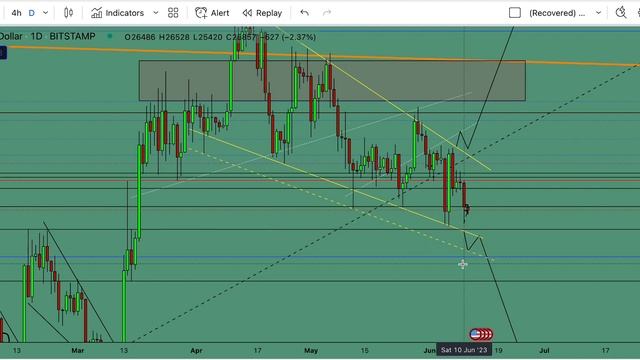Select the grey rectangle zone drawing

click(332, 80)
